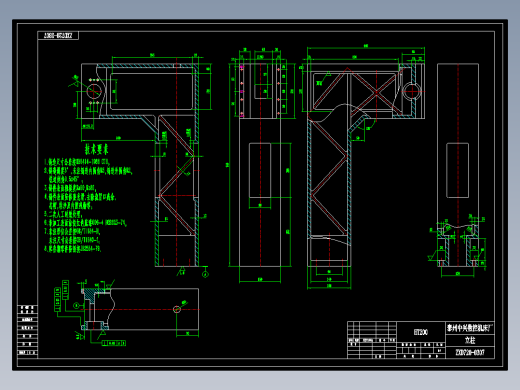Click the 技术要求 heading above the notes
Image resolution: width=520 pixels, height=390 pixels.
pos(97,149)
